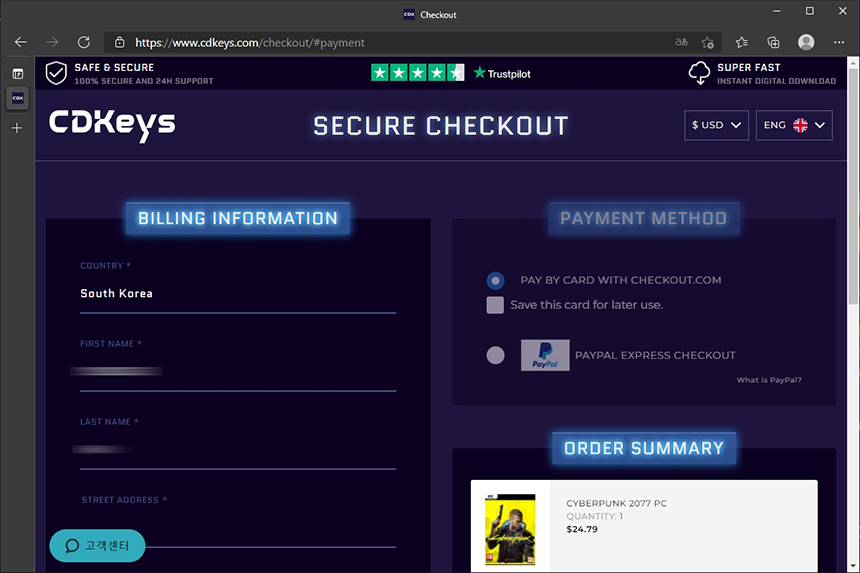
Task: Go to CDKeys home via logo
Action: [112, 125]
